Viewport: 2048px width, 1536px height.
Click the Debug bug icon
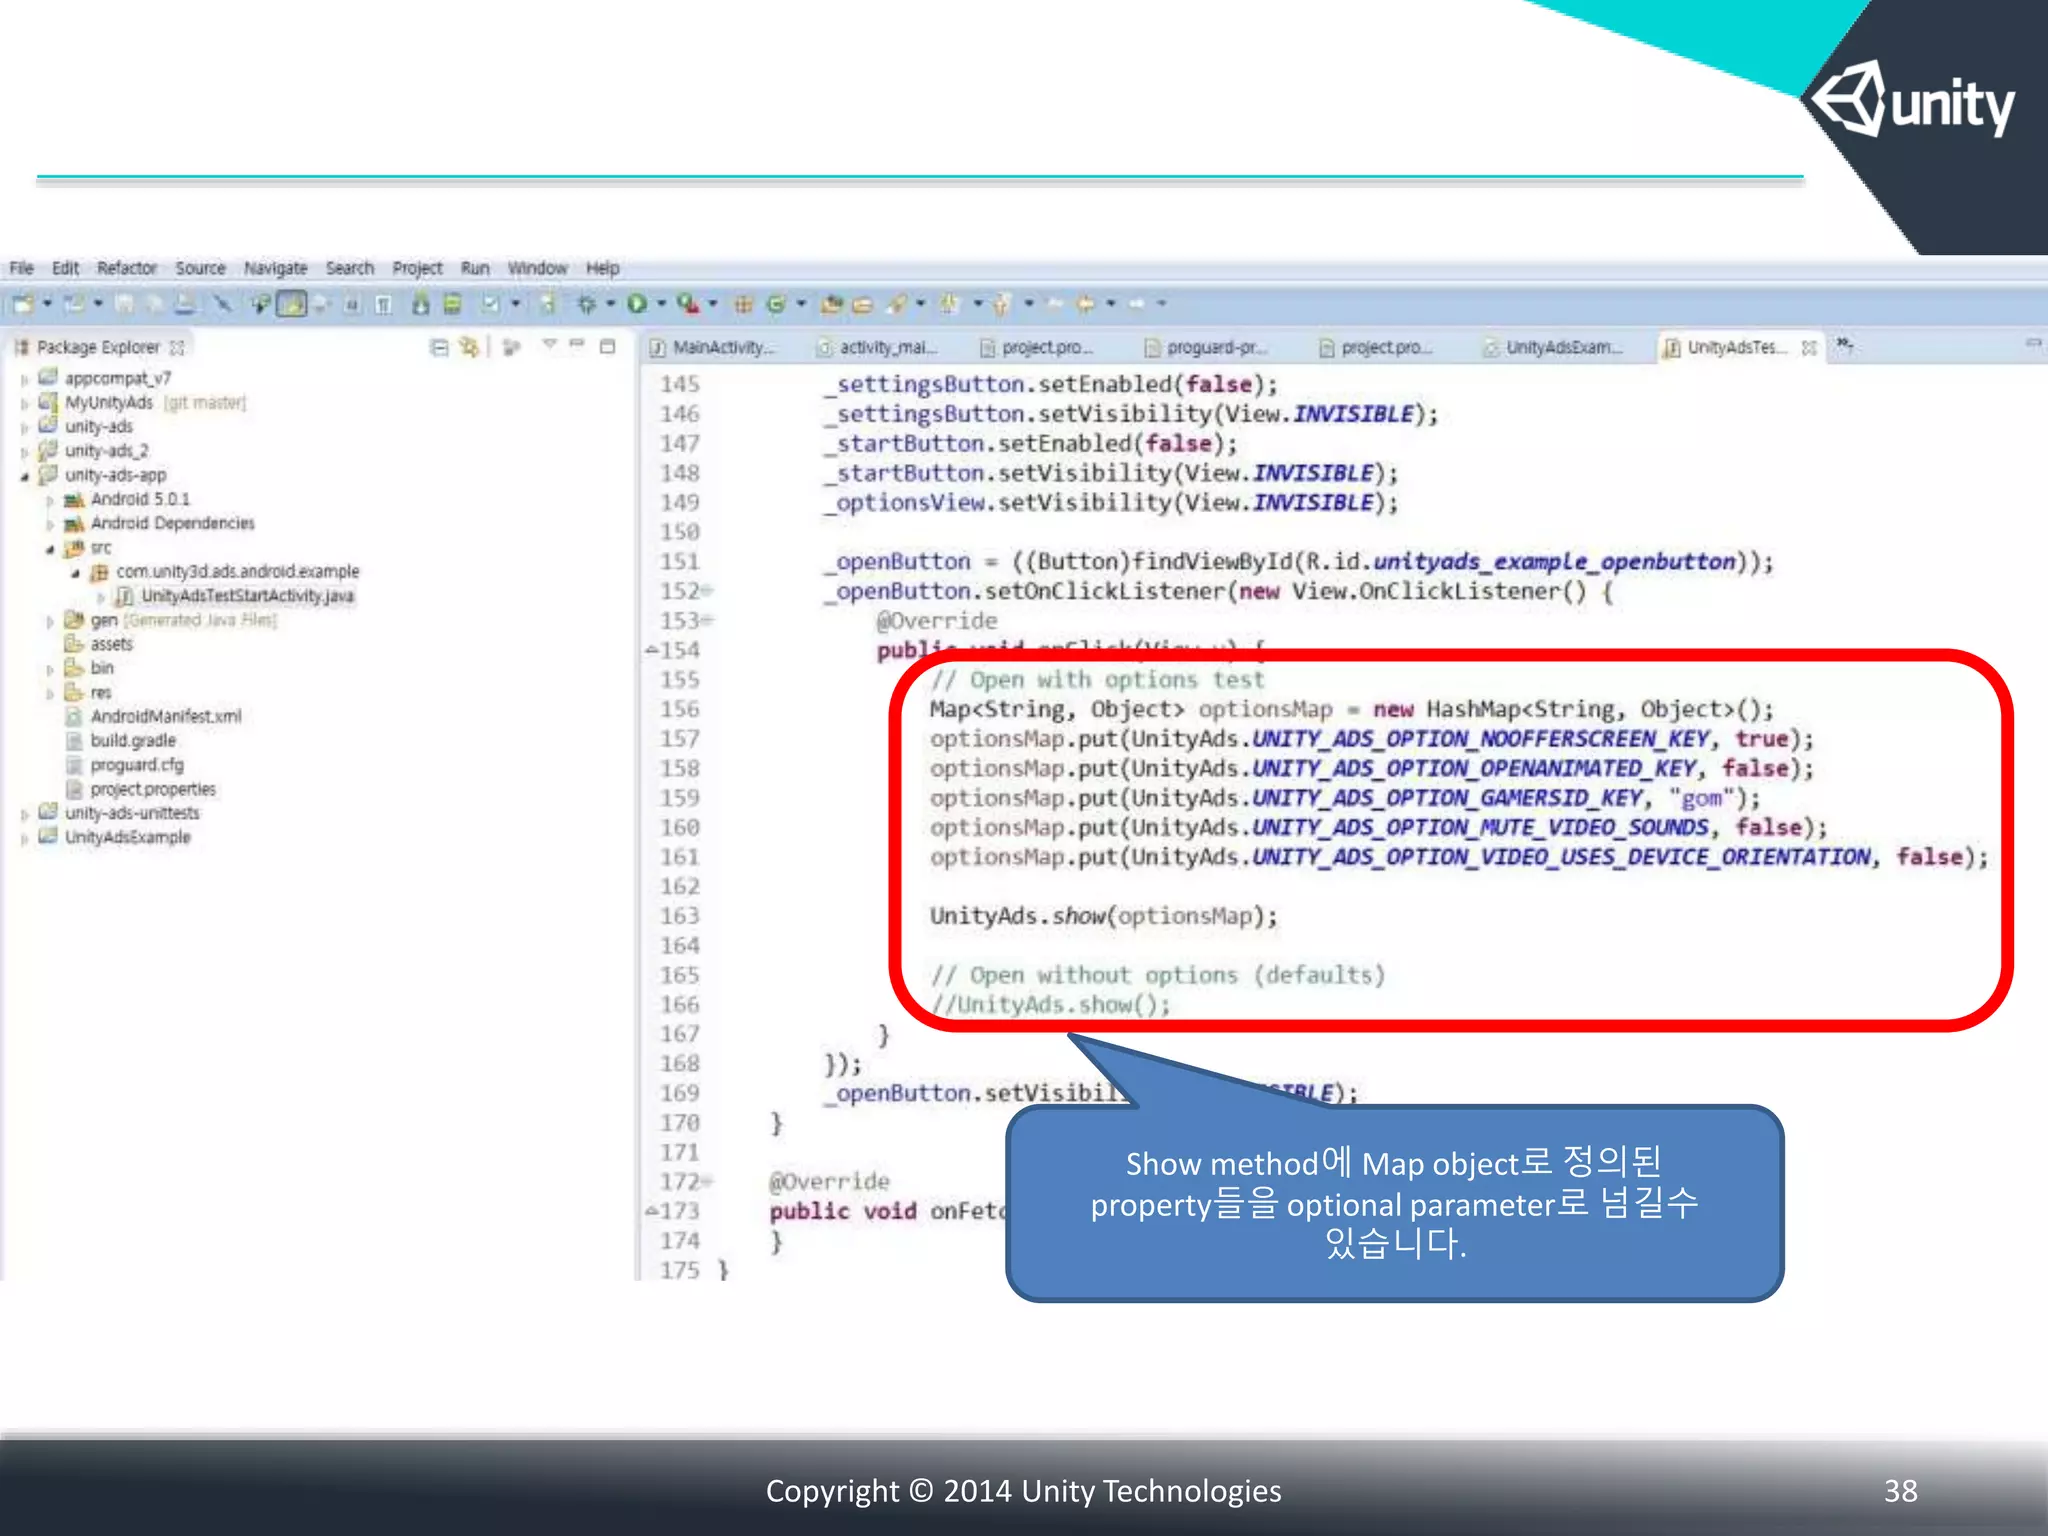[587, 303]
